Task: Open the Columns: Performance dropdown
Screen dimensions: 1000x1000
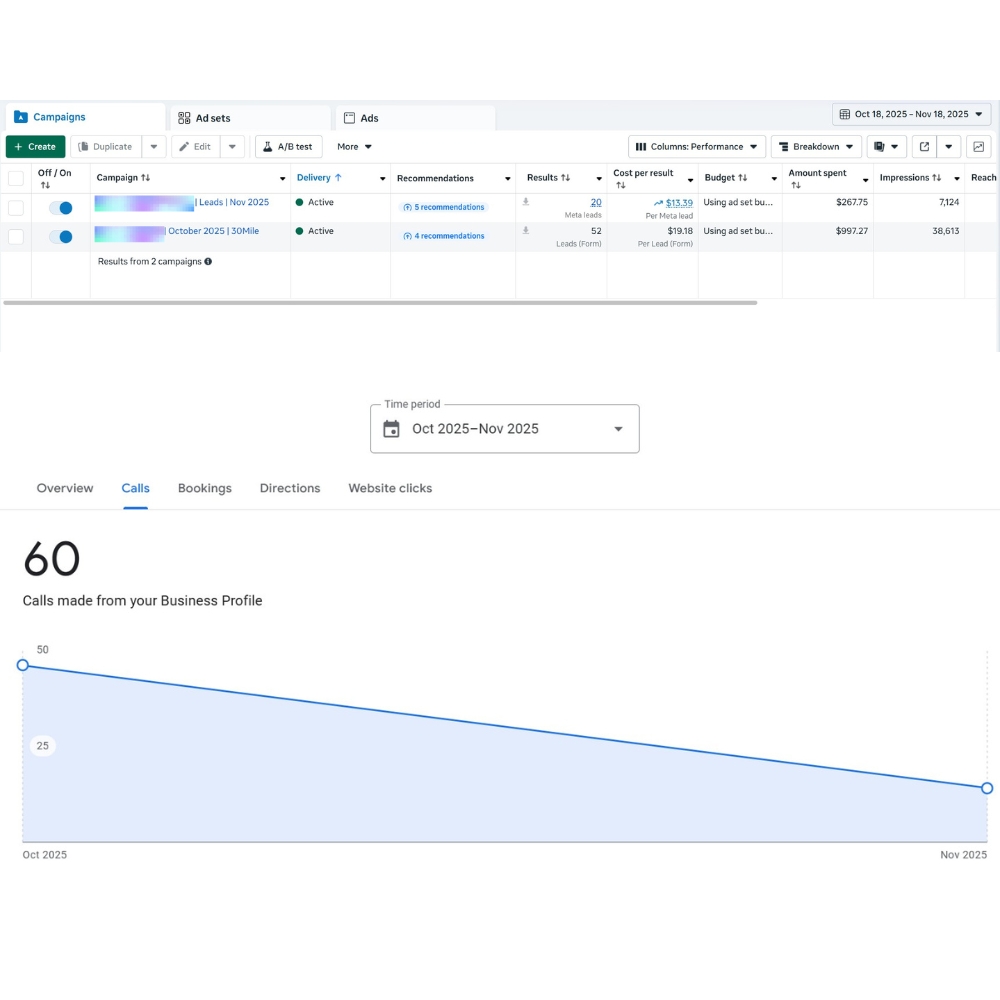Action: click(697, 147)
